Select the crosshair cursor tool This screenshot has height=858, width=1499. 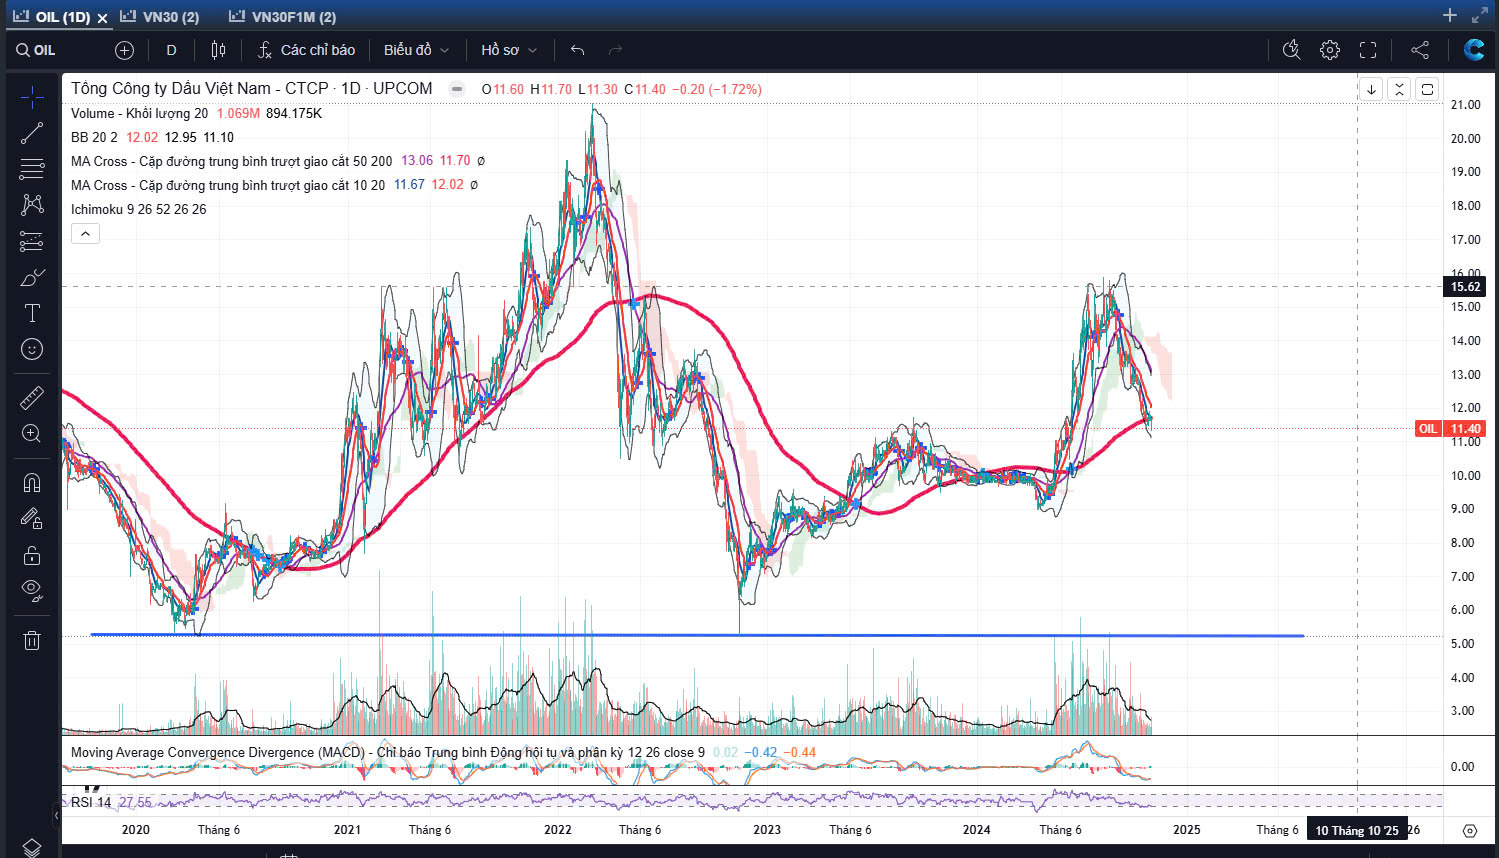click(32, 97)
